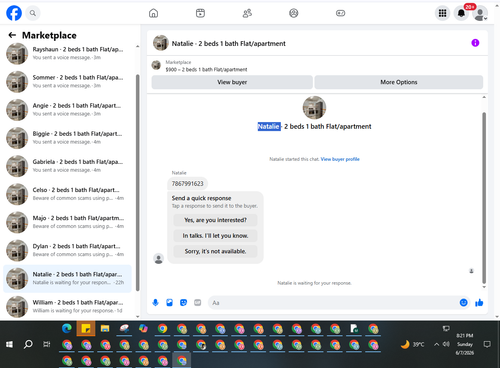The height and width of the screenshot is (368, 500).
Task: Open Majo conversation in list
Action: pos(67,222)
